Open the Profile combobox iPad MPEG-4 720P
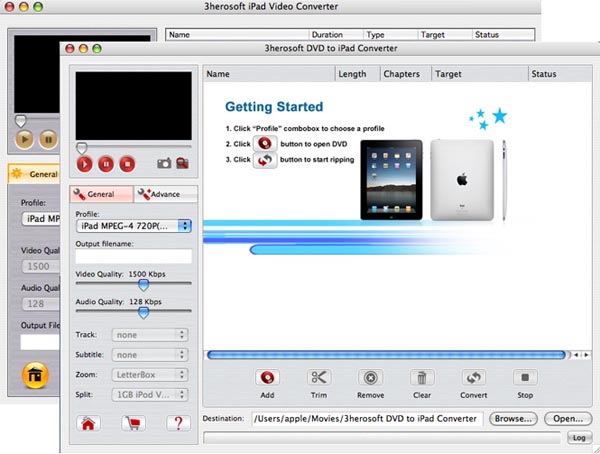Image resolution: width=600 pixels, height=454 pixels. pyautogui.click(x=134, y=226)
